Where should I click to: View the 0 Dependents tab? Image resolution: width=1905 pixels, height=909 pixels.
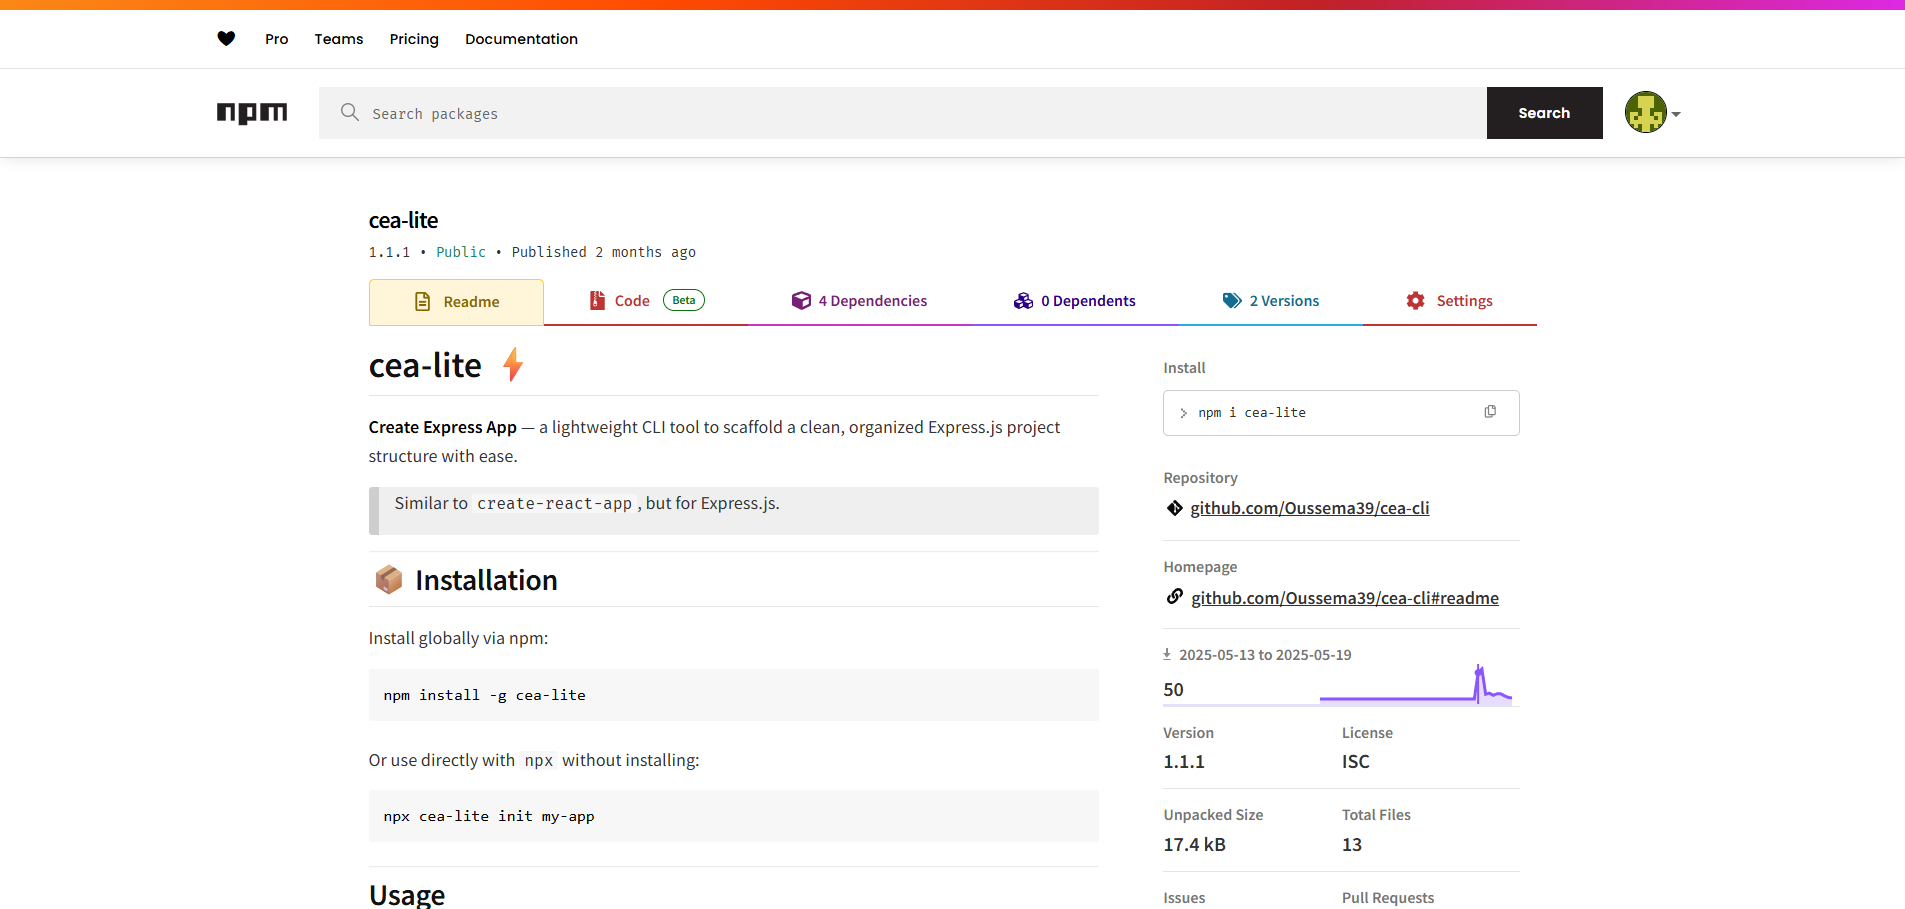click(x=1075, y=301)
